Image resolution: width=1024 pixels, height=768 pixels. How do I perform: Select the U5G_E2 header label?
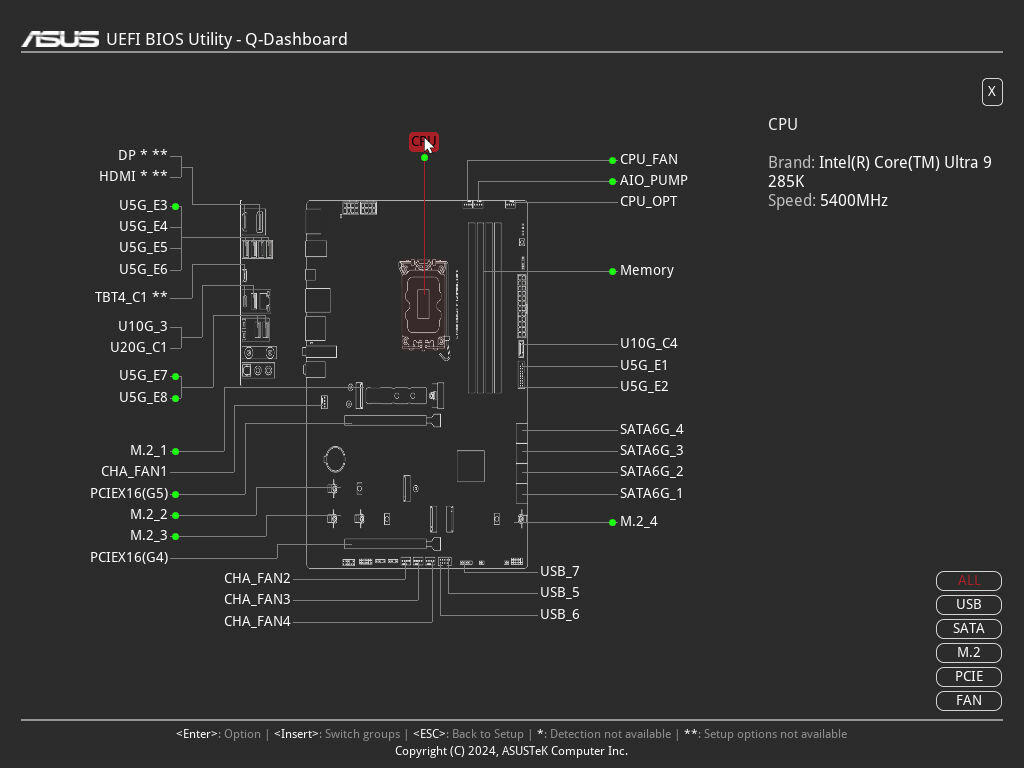coord(644,386)
